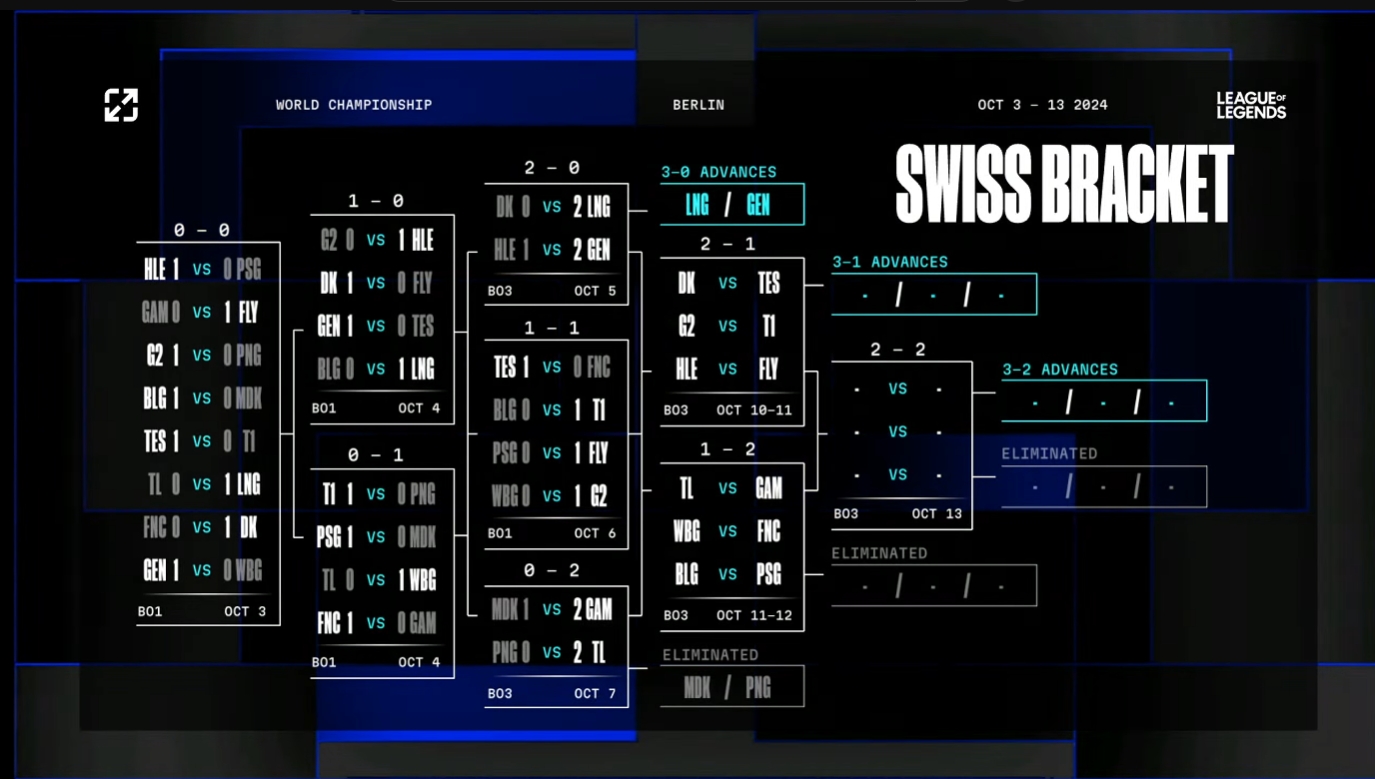This screenshot has height=779, width=1375.
Task: Click the 'BERLIN' header text
Action: pos(699,105)
